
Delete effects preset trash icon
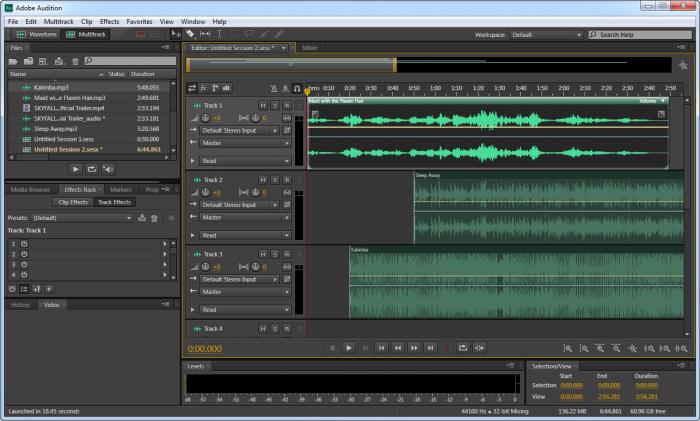154,218
